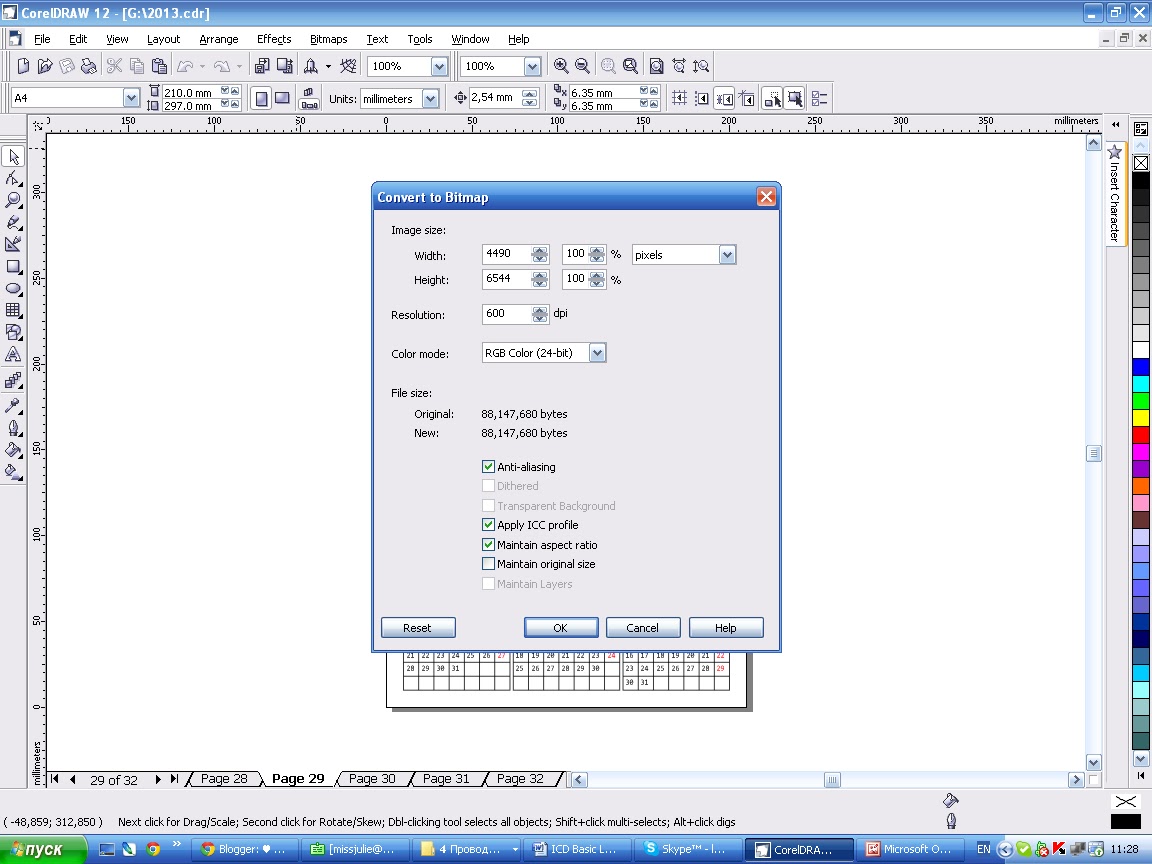
Task: Click the New document icon
Action: pos(23,66)
